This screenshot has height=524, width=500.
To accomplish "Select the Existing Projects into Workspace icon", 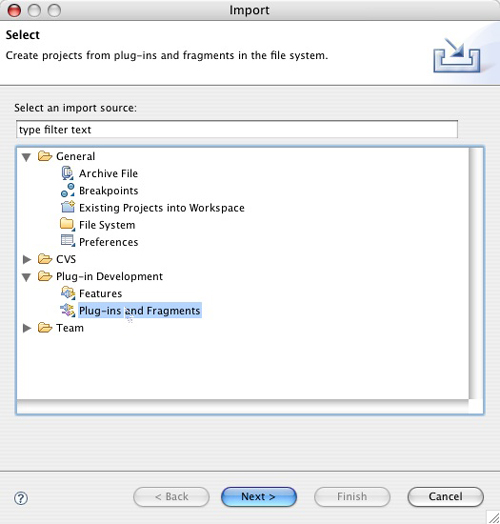I will click(x=68, y=207).
